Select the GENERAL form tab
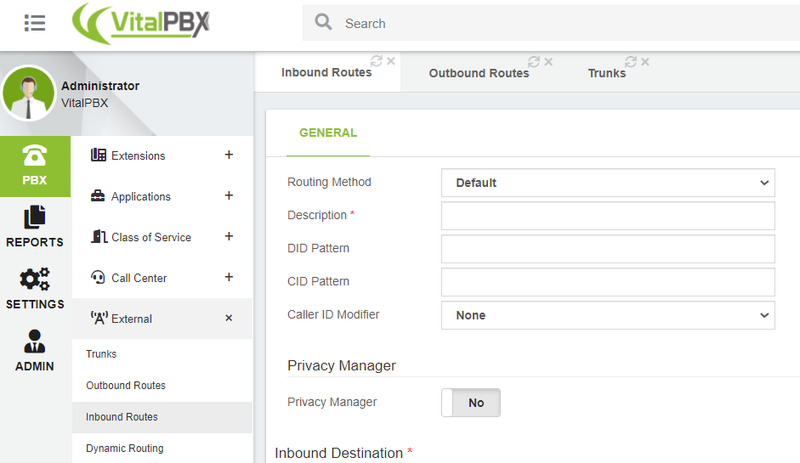The height and width of the screenshot is (463, 800). [x=328, y=133]
